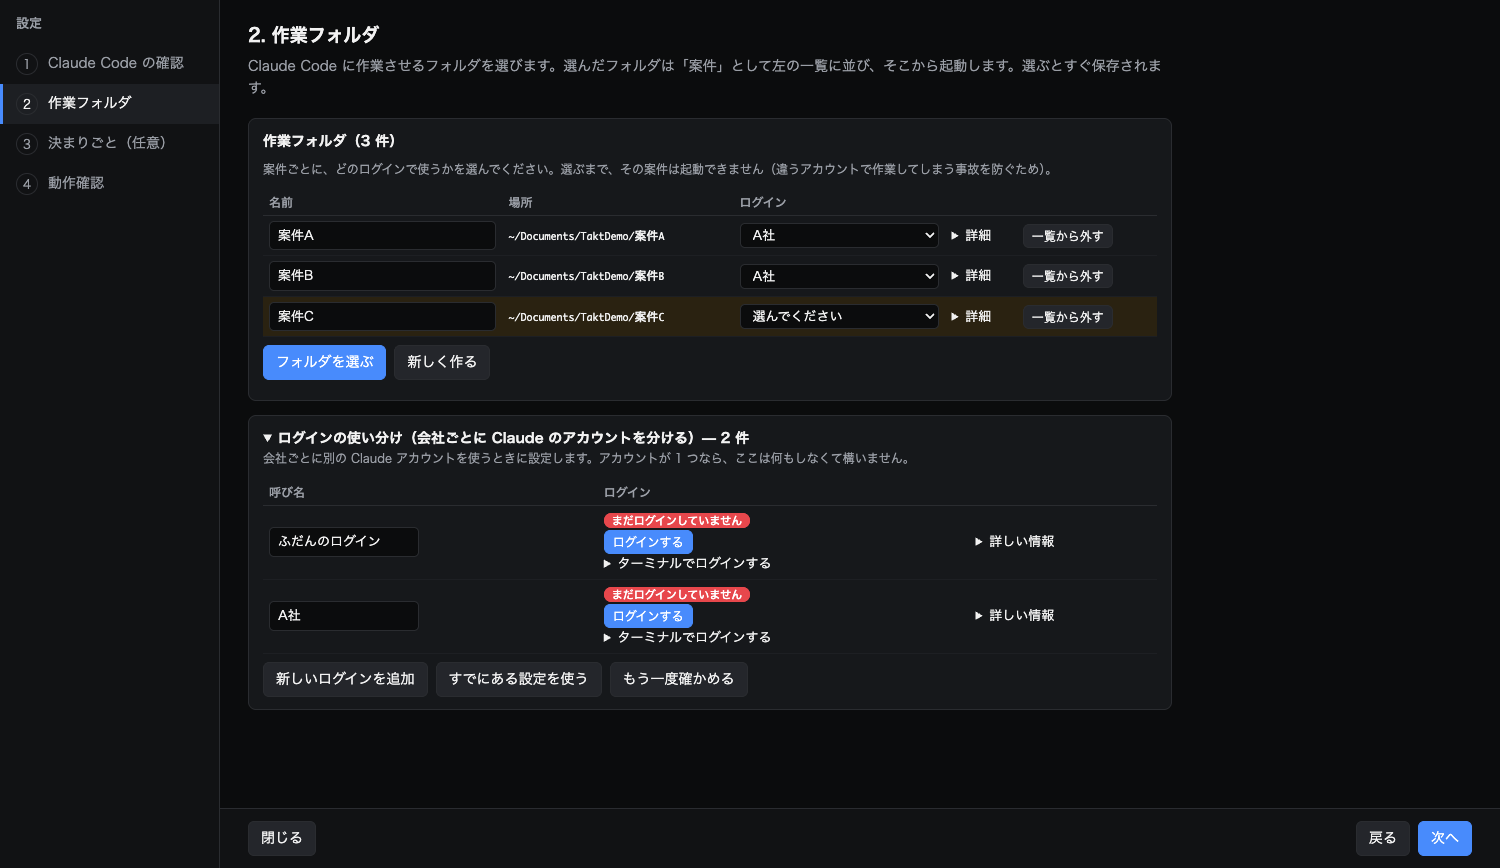Click the 次へ button
Screen dimensions: 1500x868
(x=1445, y=838)
